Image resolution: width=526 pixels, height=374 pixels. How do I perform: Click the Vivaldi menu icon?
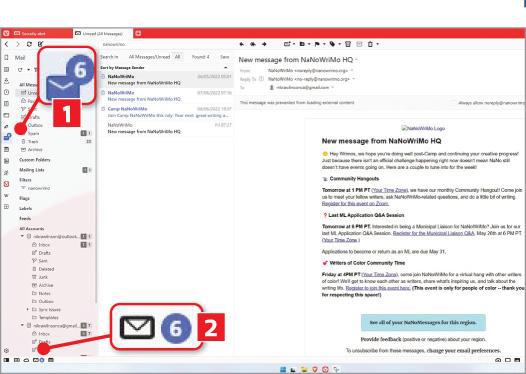(6, 33)
